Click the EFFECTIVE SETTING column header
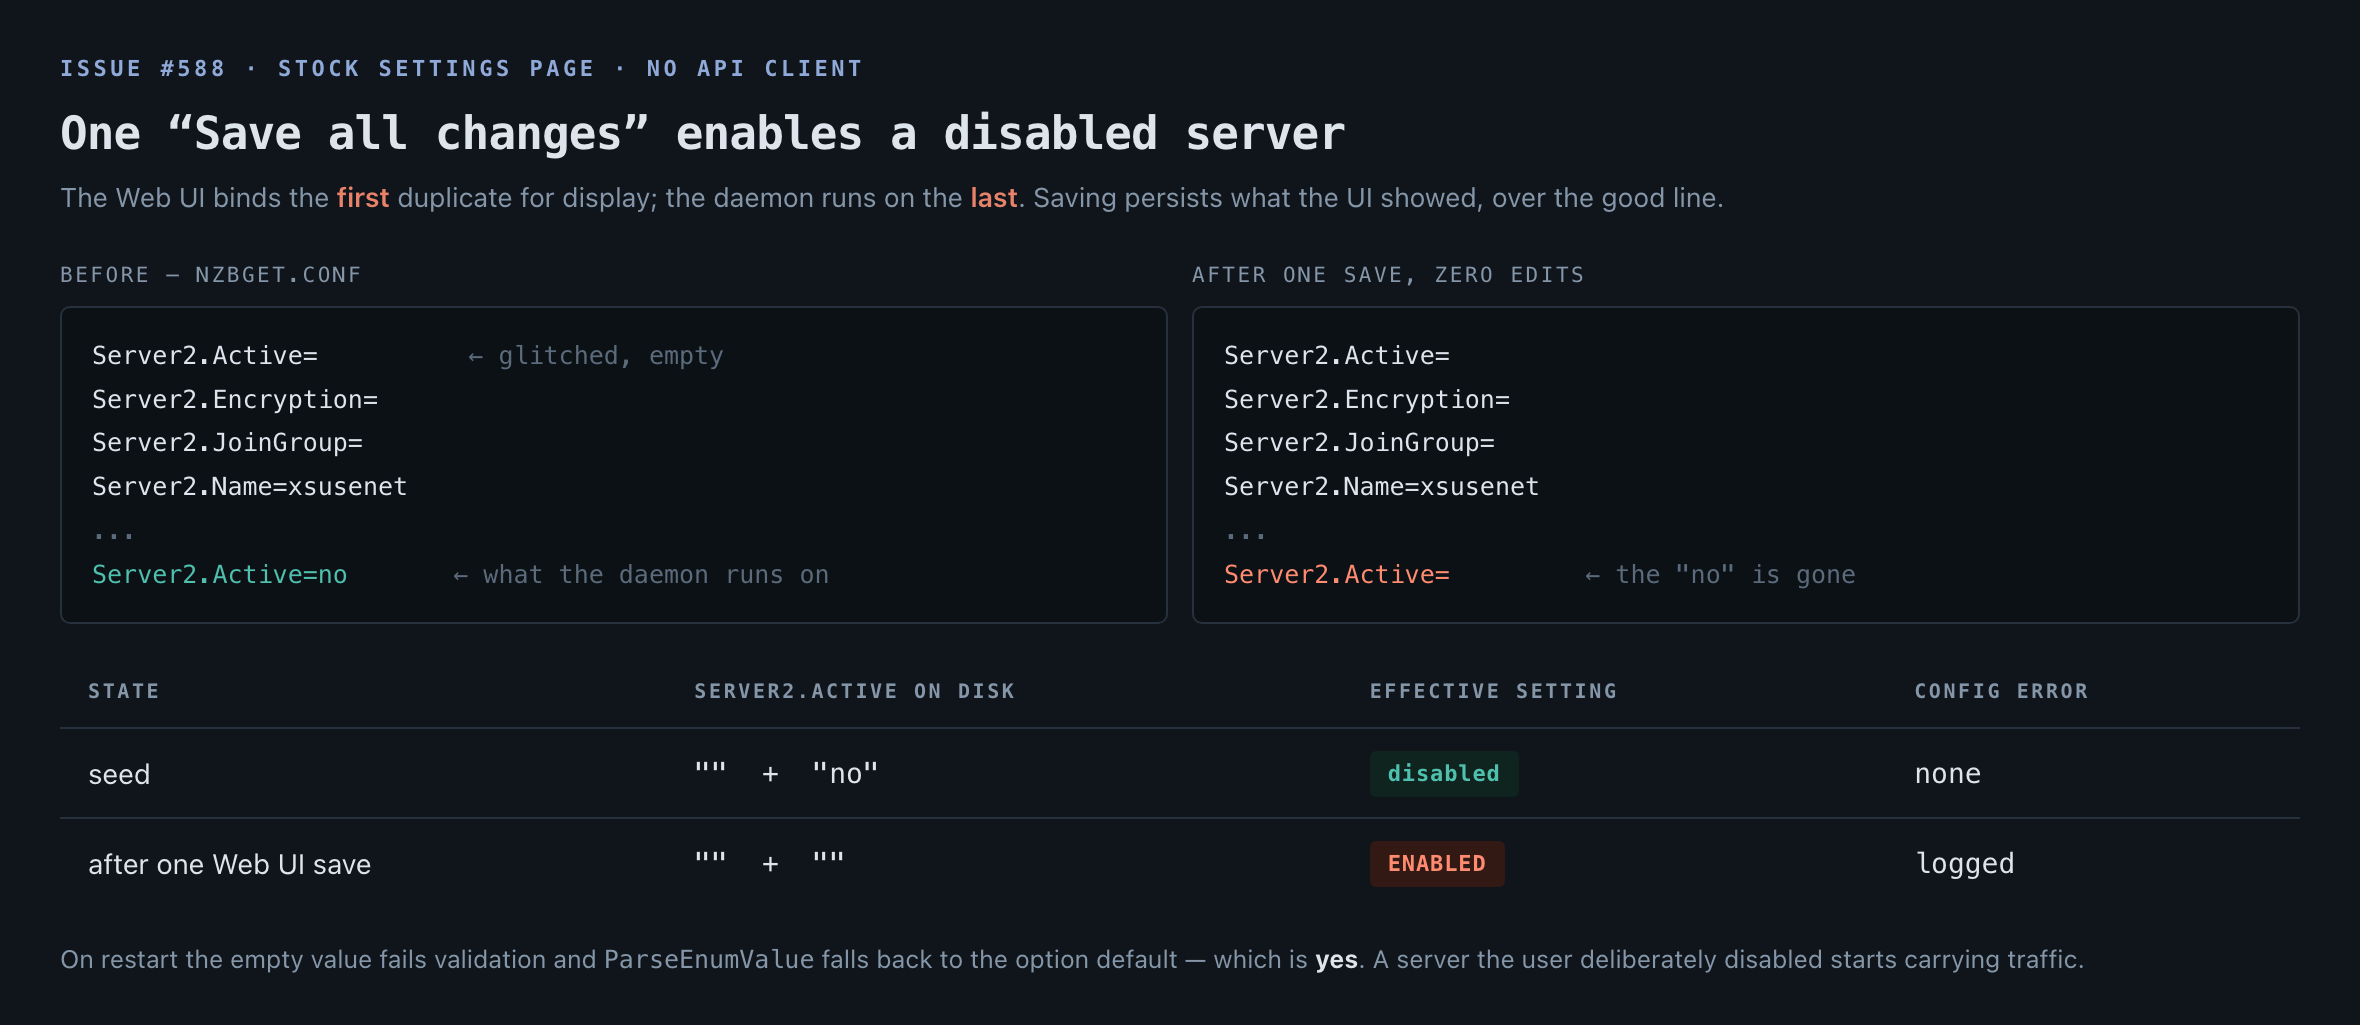Screen dimensions: 2360x1025 (x=1493, y=691)
